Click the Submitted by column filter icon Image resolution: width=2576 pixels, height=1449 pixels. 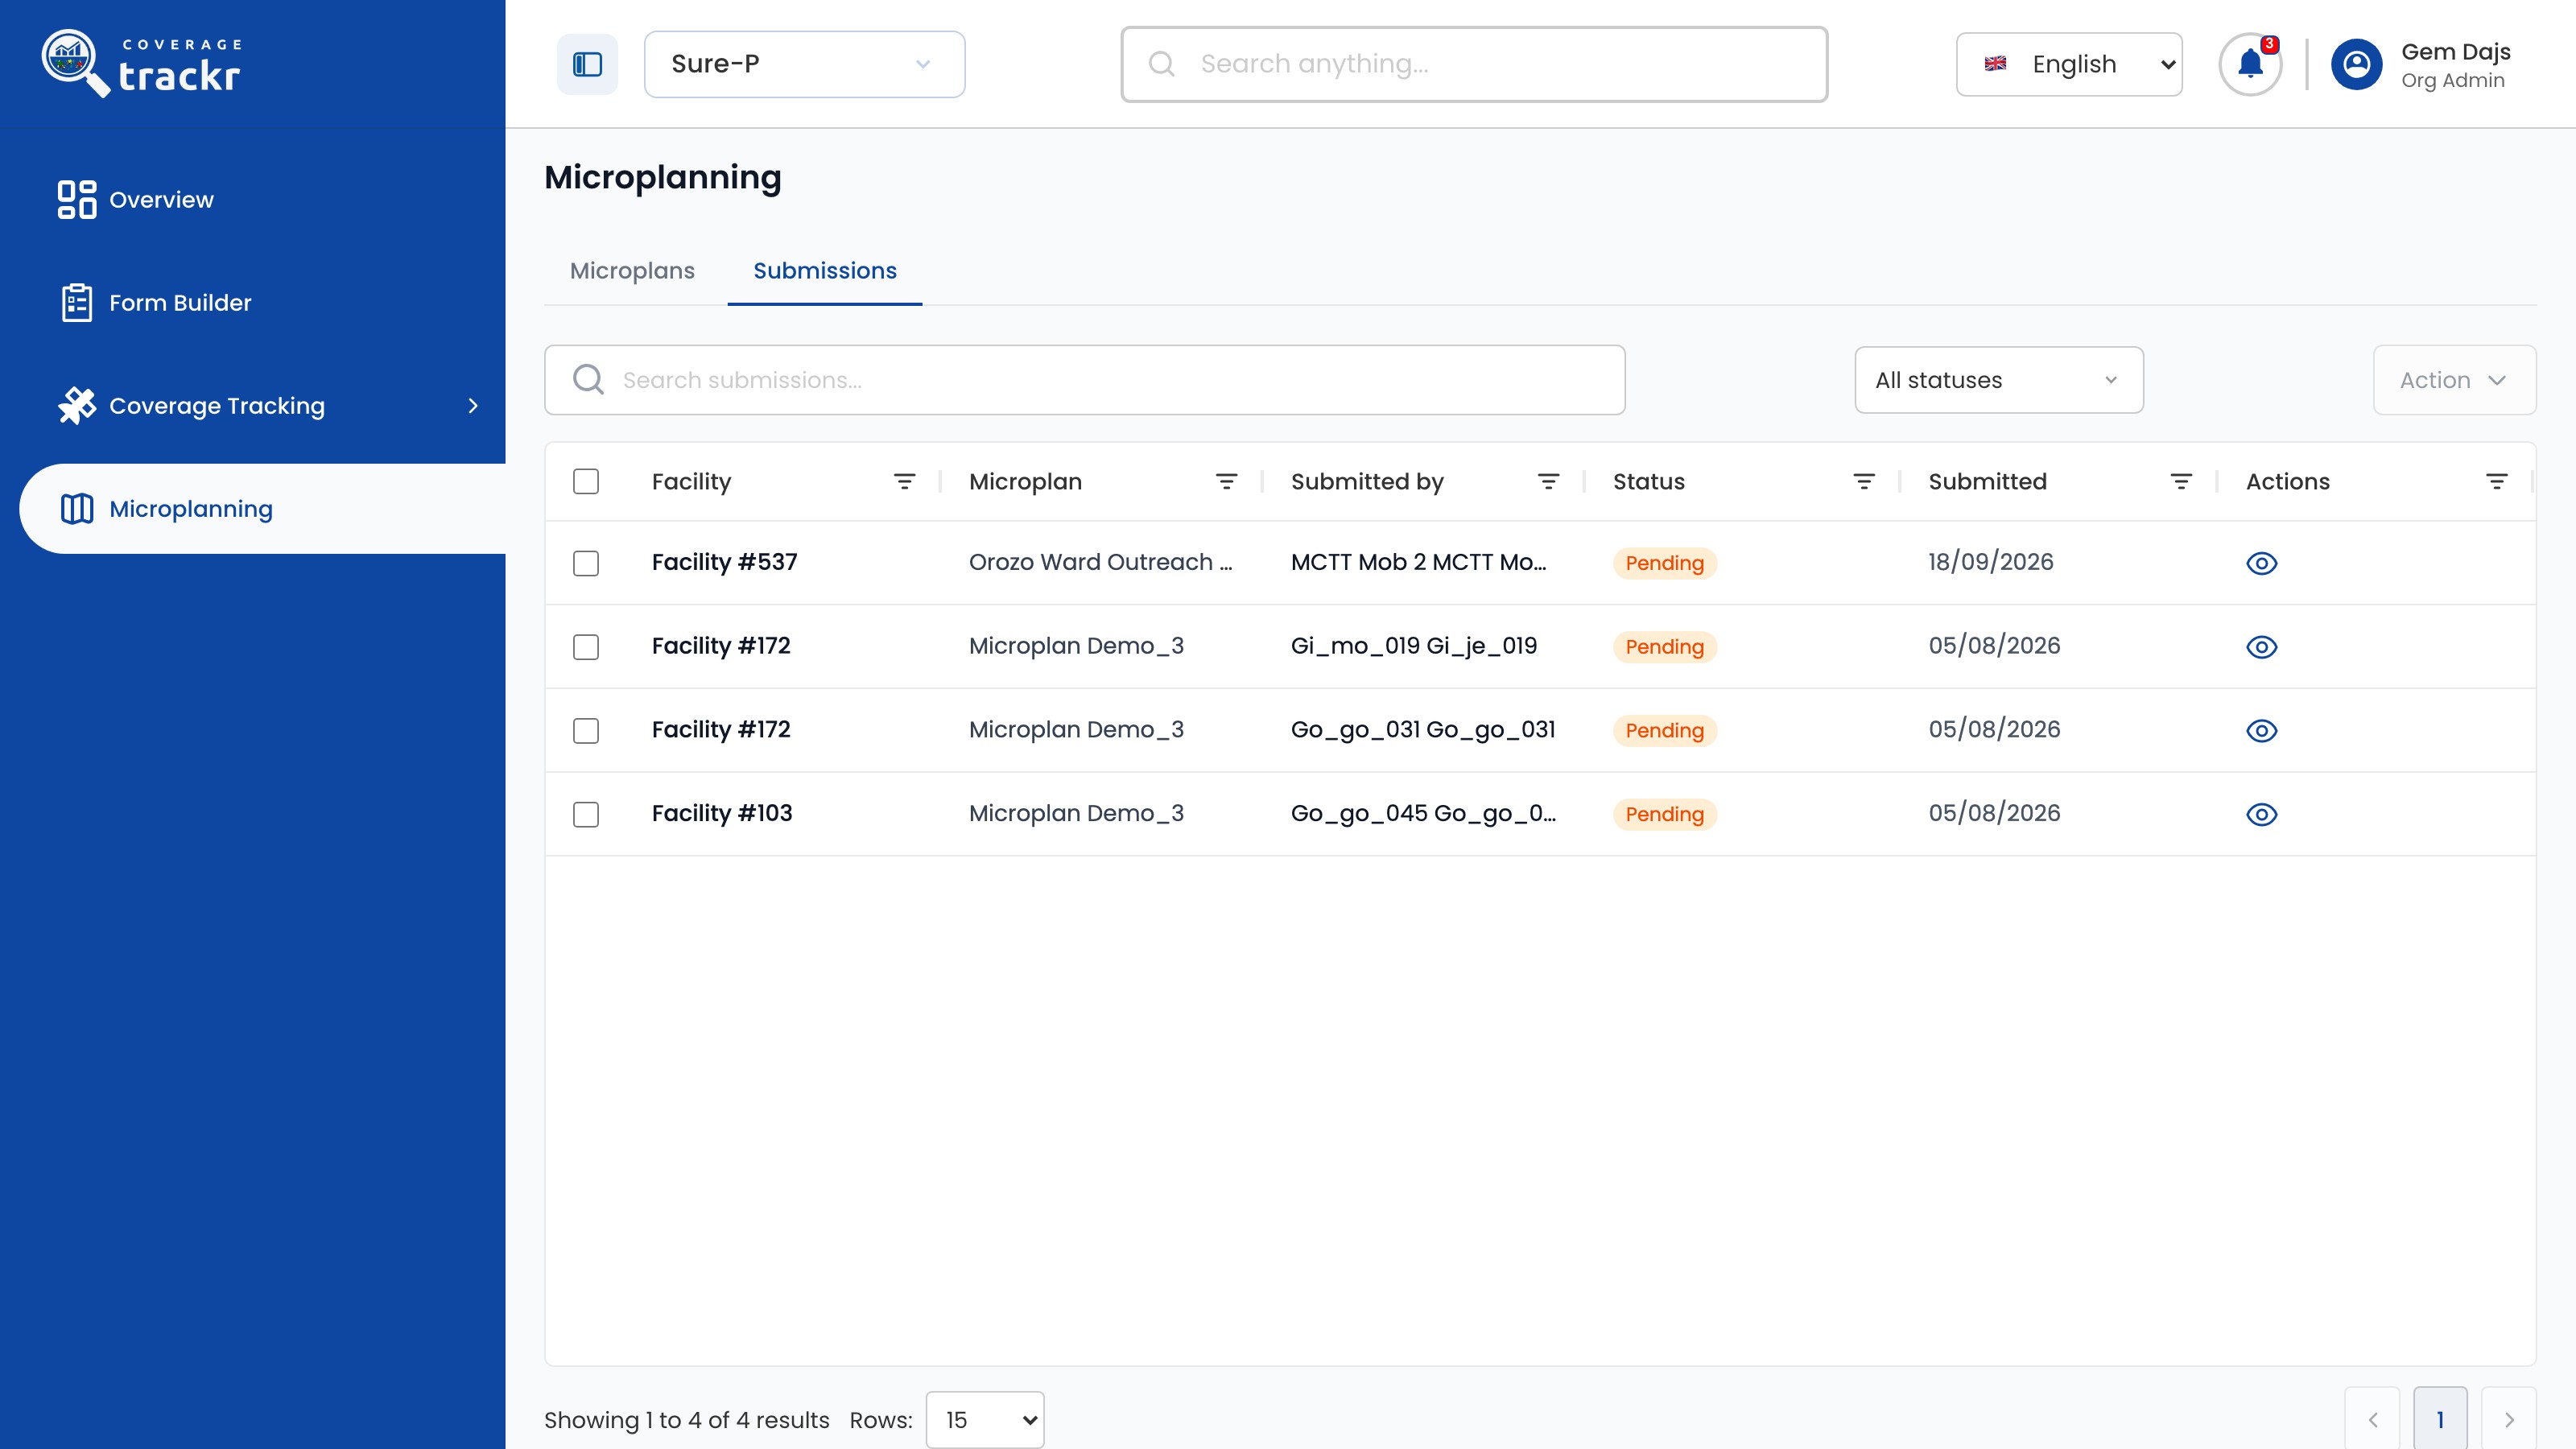point(1548,481)
